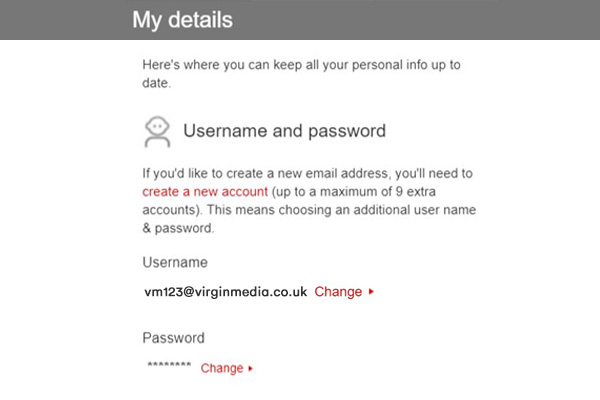Click the line "Here's where you can keep all your personal info"
600x400 pixels.
click(x=301, y=65)
